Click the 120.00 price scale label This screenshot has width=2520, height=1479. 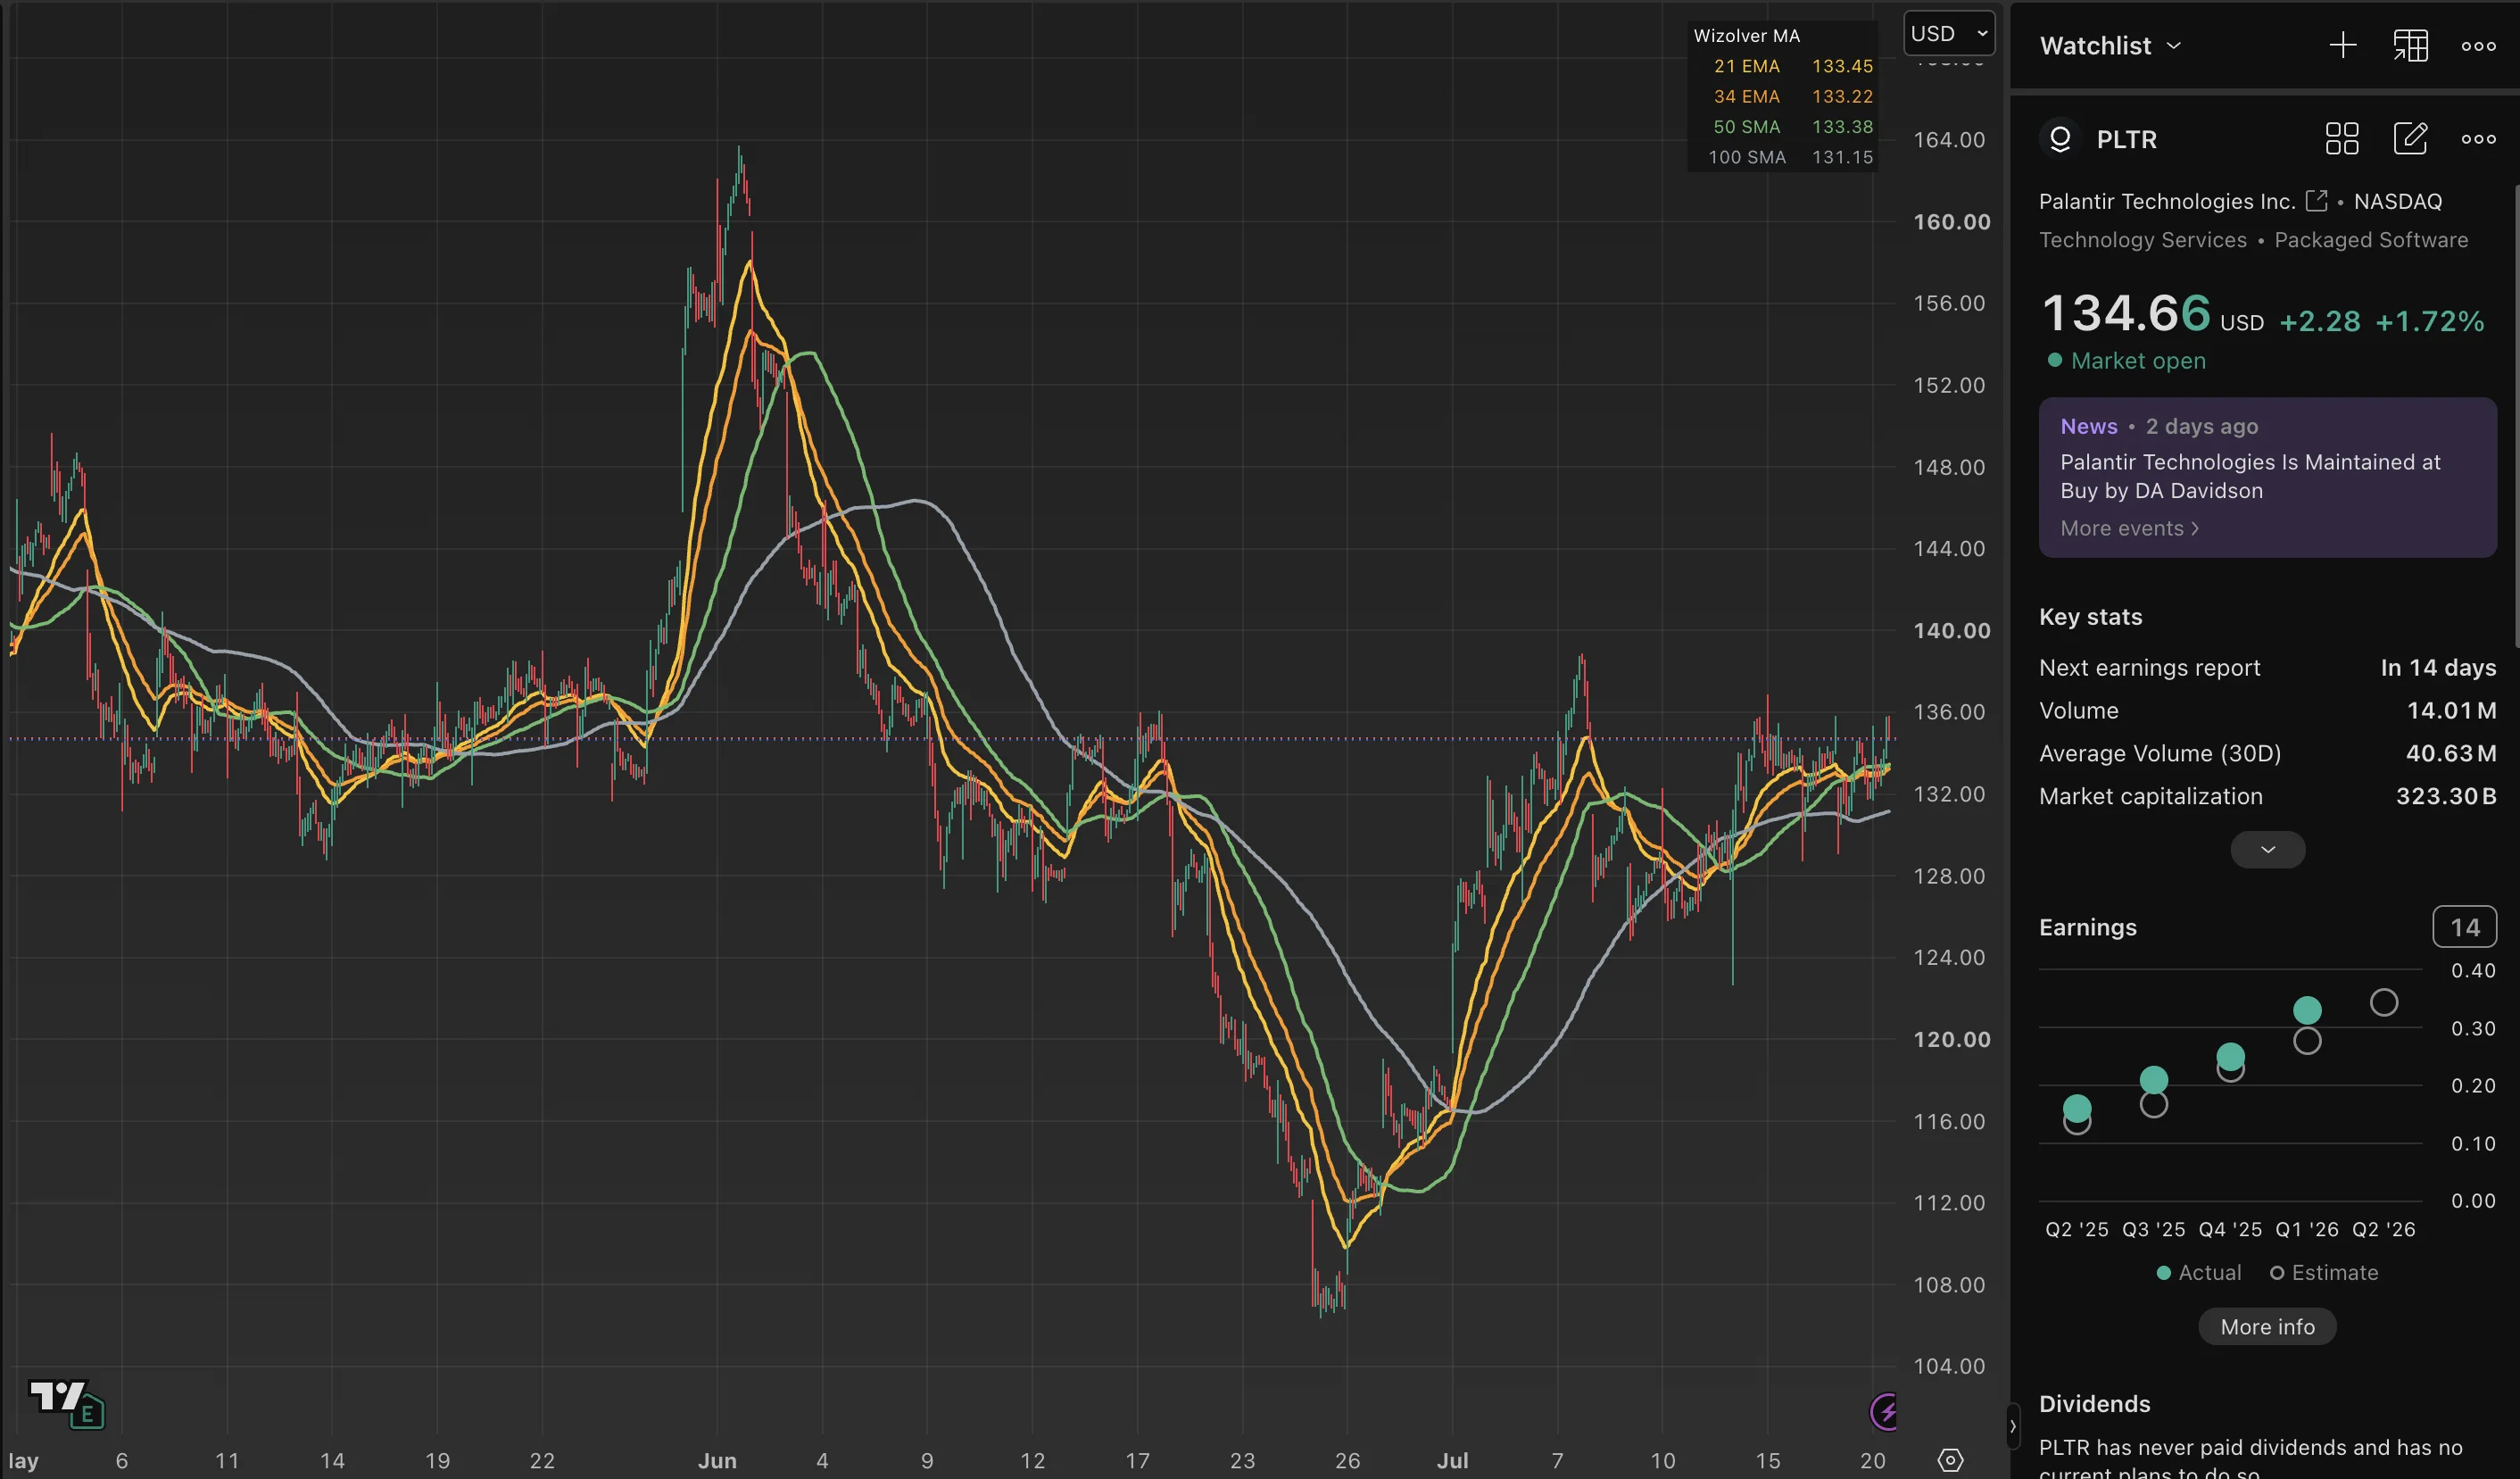pos(1951,1040)
